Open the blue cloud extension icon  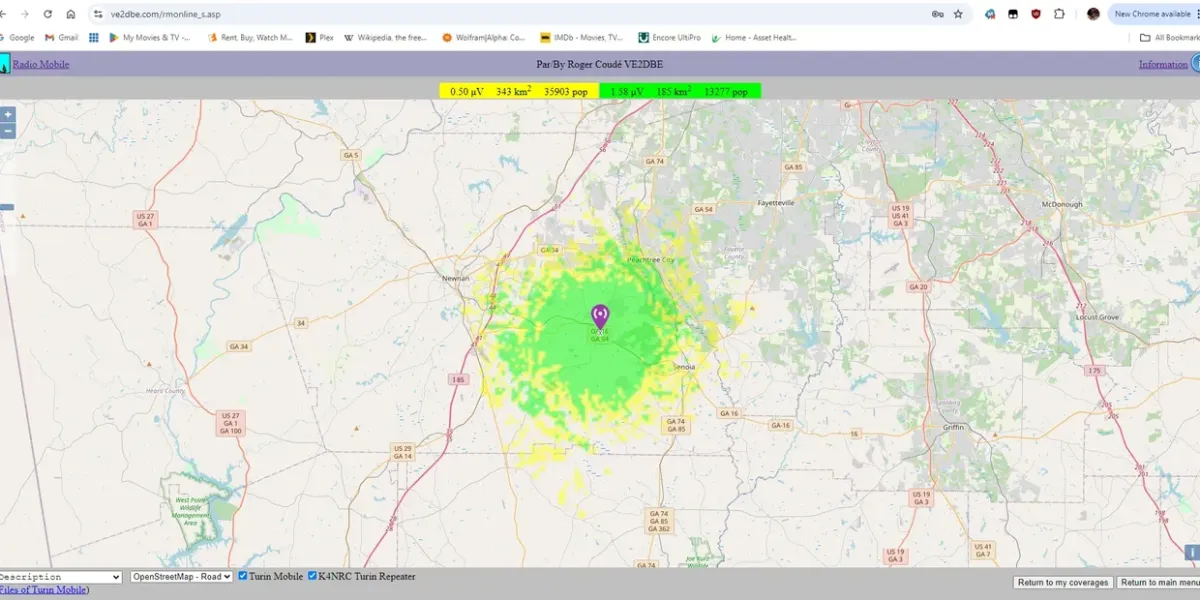point(990,14)
